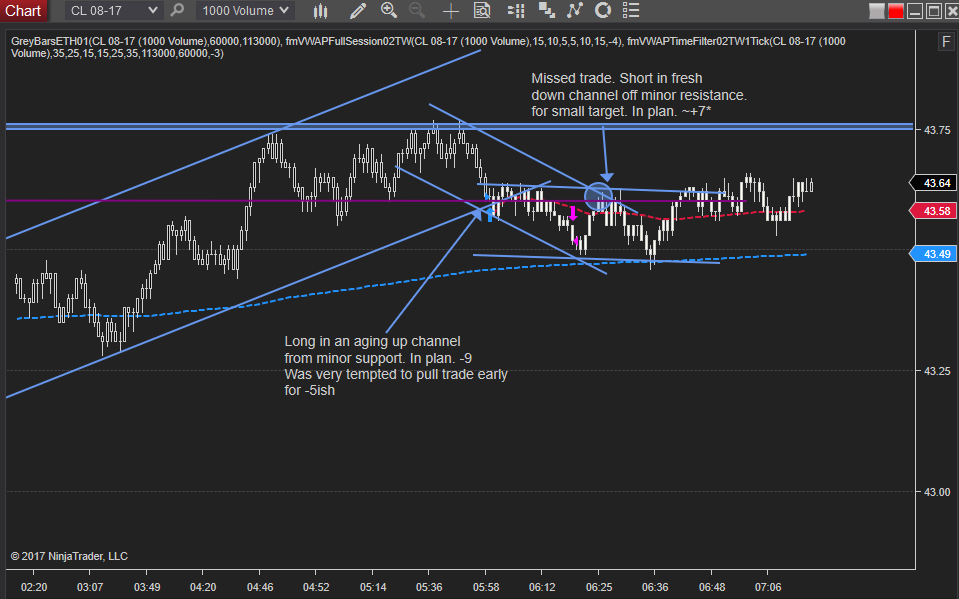Click the 05:36 time axis label
The height and width of the screenshot is (599, 959).
(429, 587)
